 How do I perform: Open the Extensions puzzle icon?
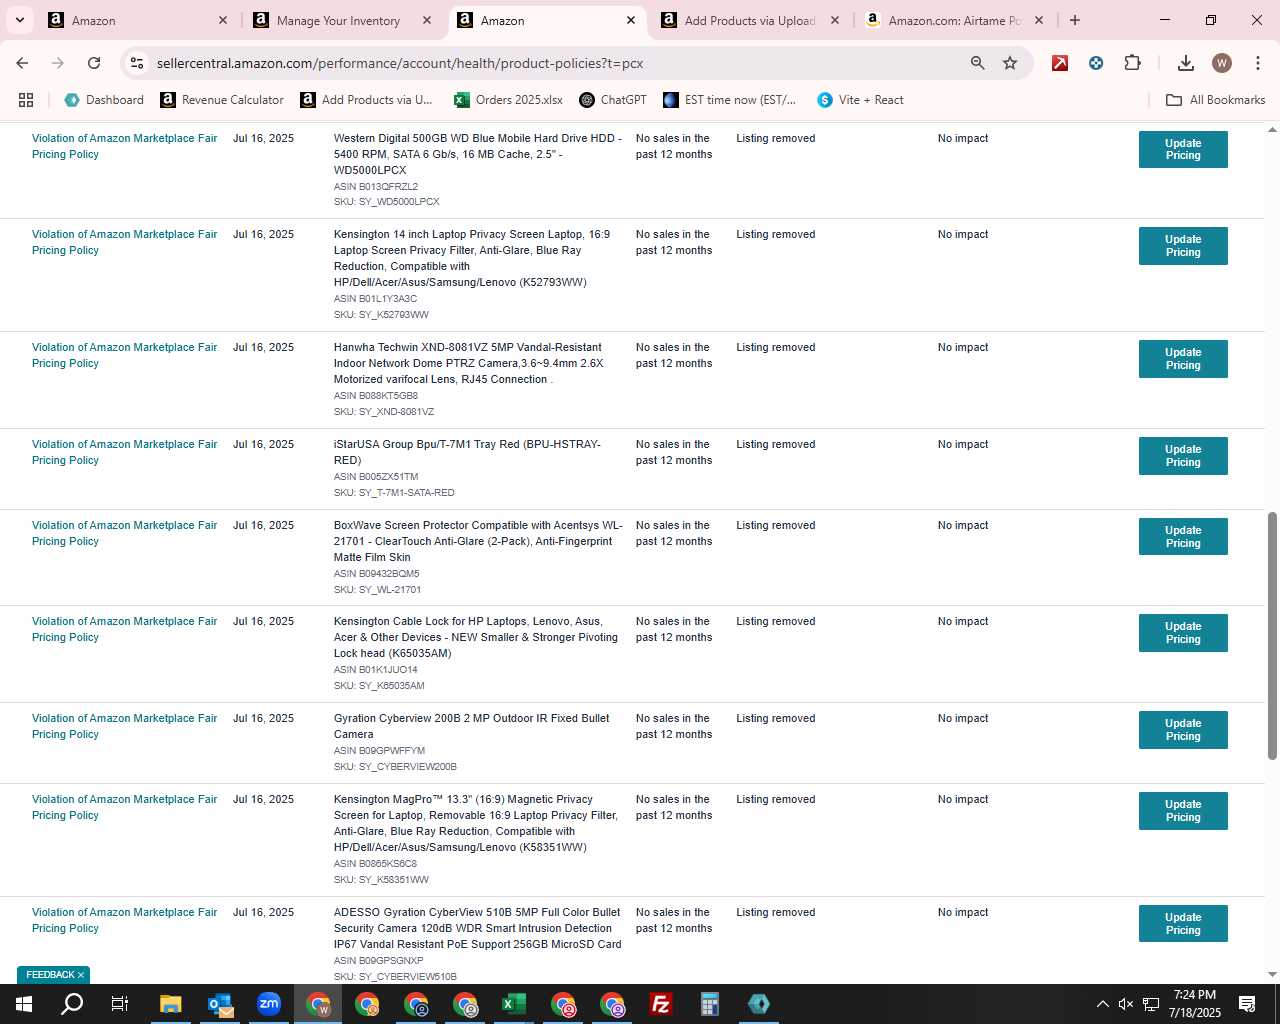[1132, 63]
